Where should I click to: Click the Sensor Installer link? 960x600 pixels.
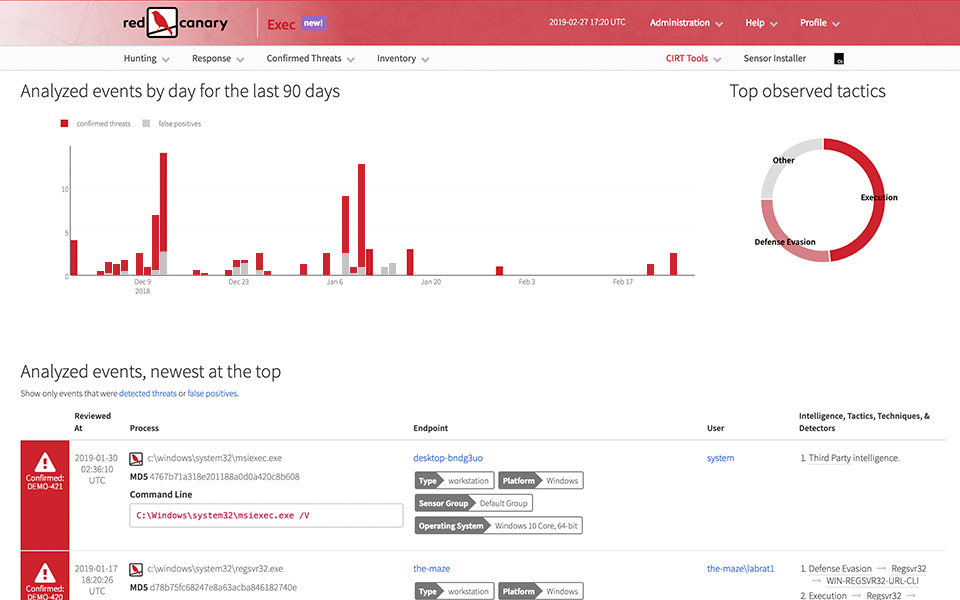(x=774, y=59)
